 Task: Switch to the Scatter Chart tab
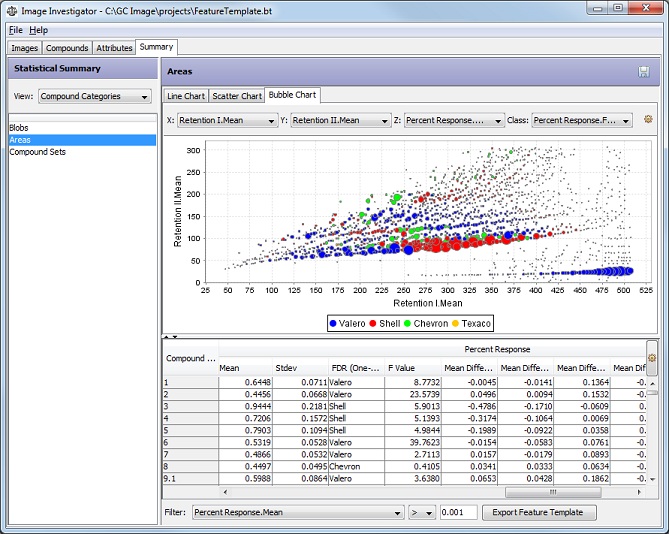tap(237, 96)
